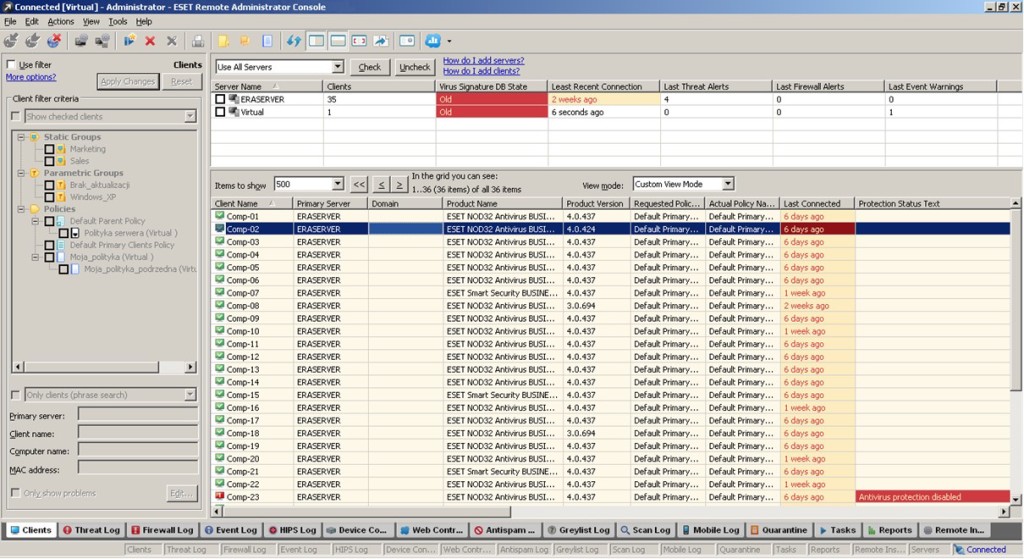
Task: Open the File menu
Action: pos(10,22)
